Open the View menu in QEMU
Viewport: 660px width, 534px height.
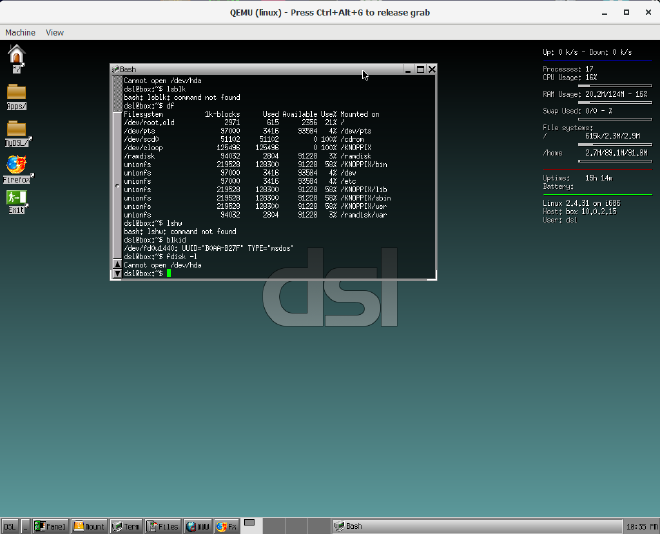click(55, 32)
